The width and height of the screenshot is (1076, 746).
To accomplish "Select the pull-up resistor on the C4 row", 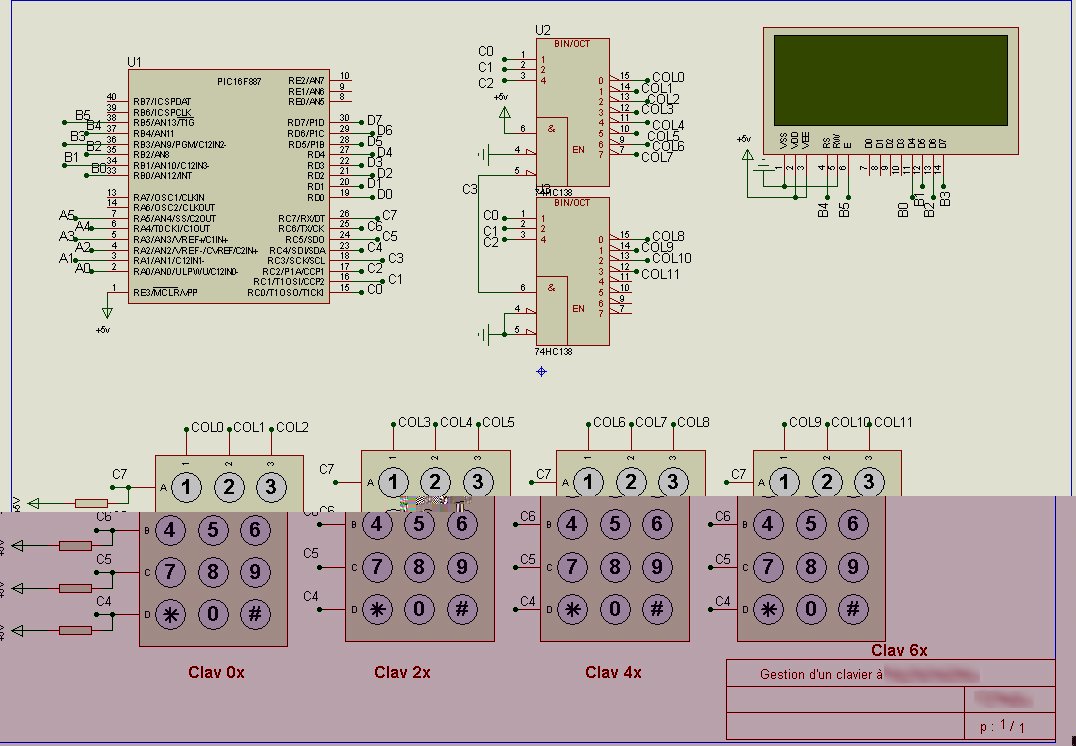I will [x=75, y=630].
